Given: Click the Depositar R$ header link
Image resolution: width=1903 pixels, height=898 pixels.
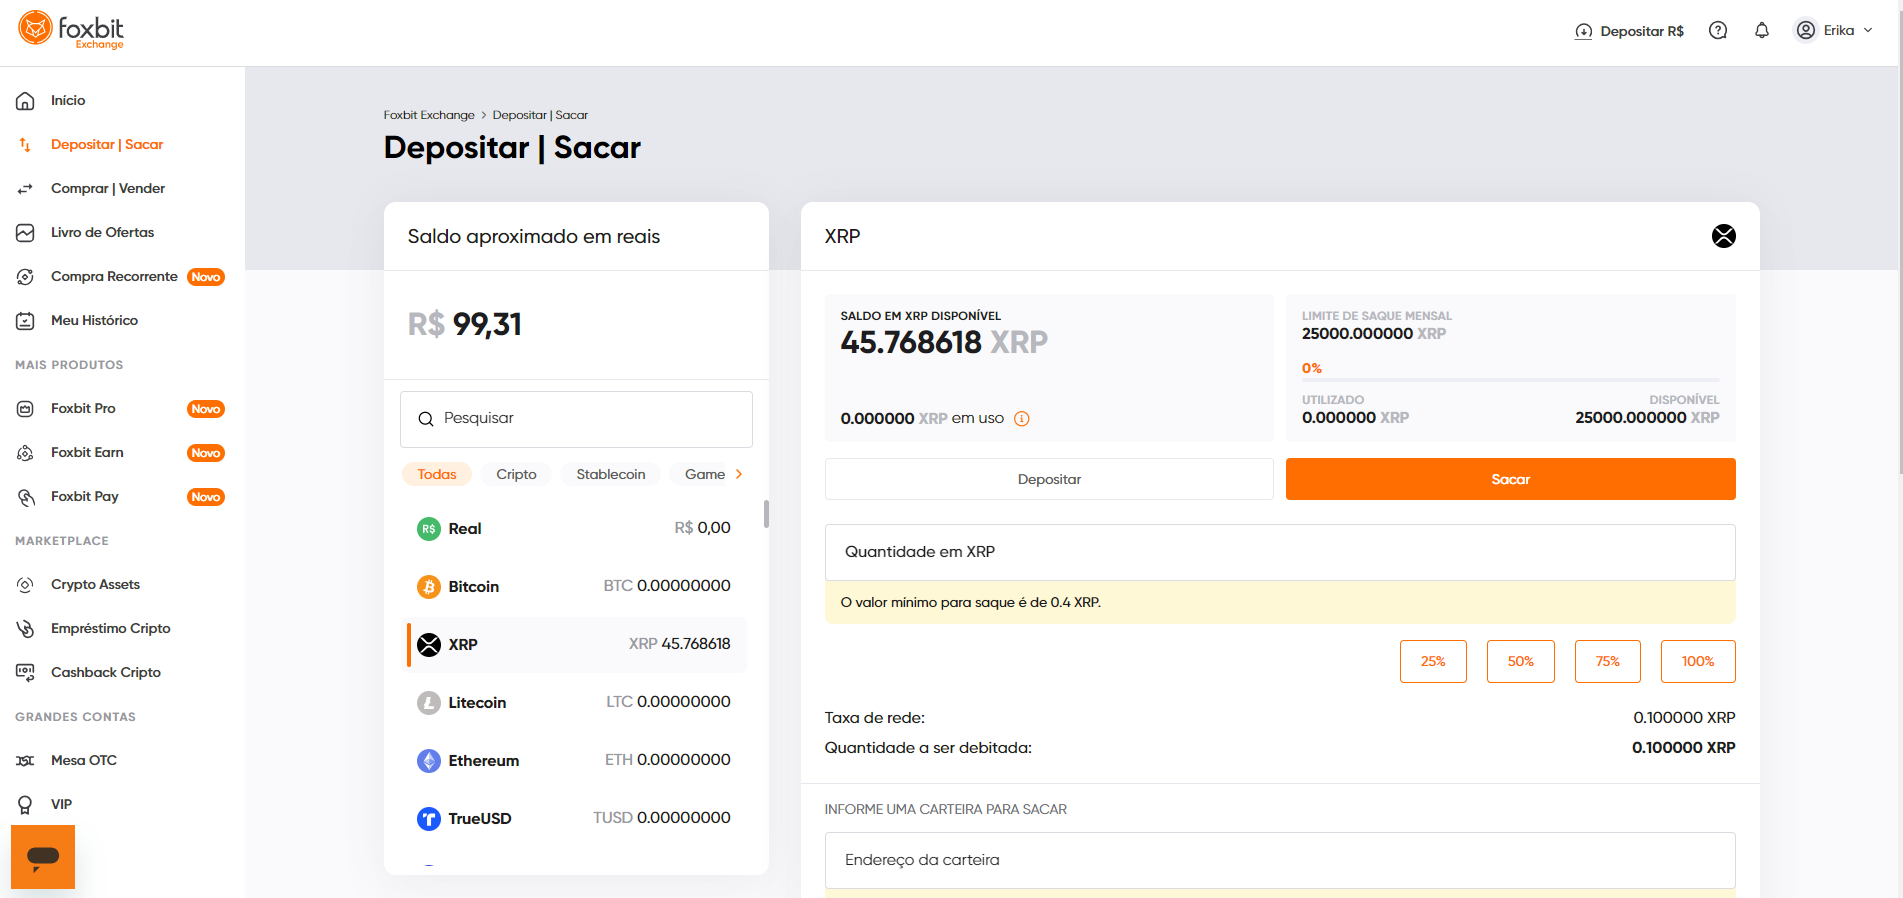Looking at the screenshot, I should tap(1629, 31).
